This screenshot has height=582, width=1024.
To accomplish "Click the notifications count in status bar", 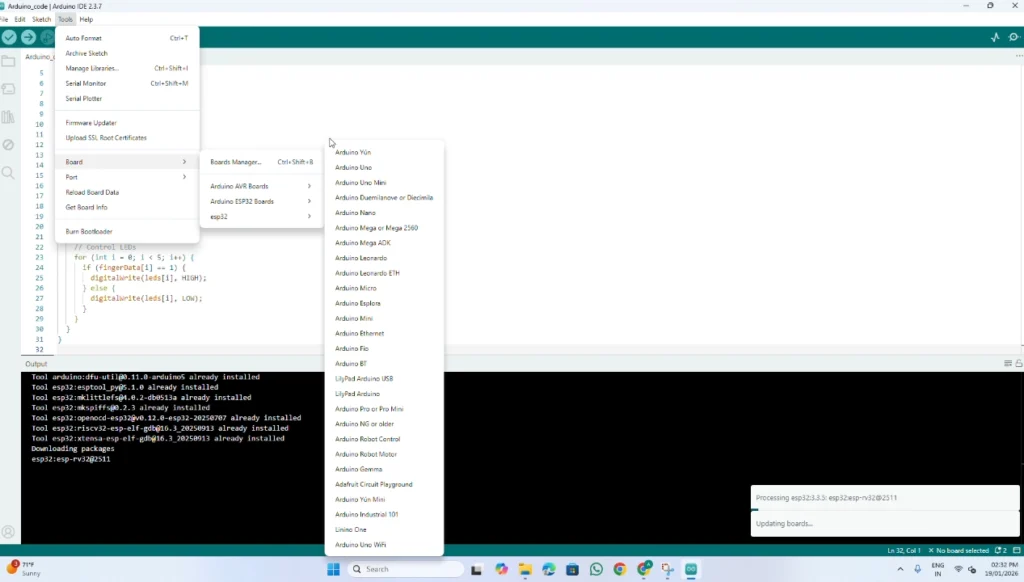I will [x=1001, y=551].
